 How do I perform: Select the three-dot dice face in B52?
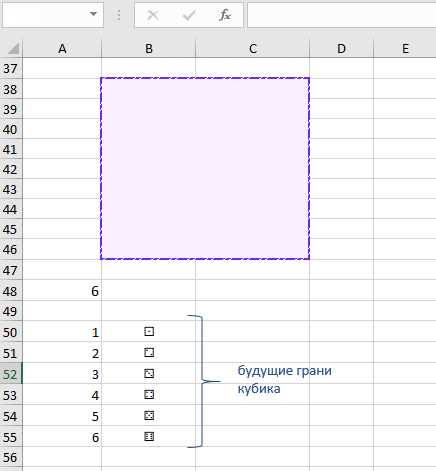tap(149, 374)
